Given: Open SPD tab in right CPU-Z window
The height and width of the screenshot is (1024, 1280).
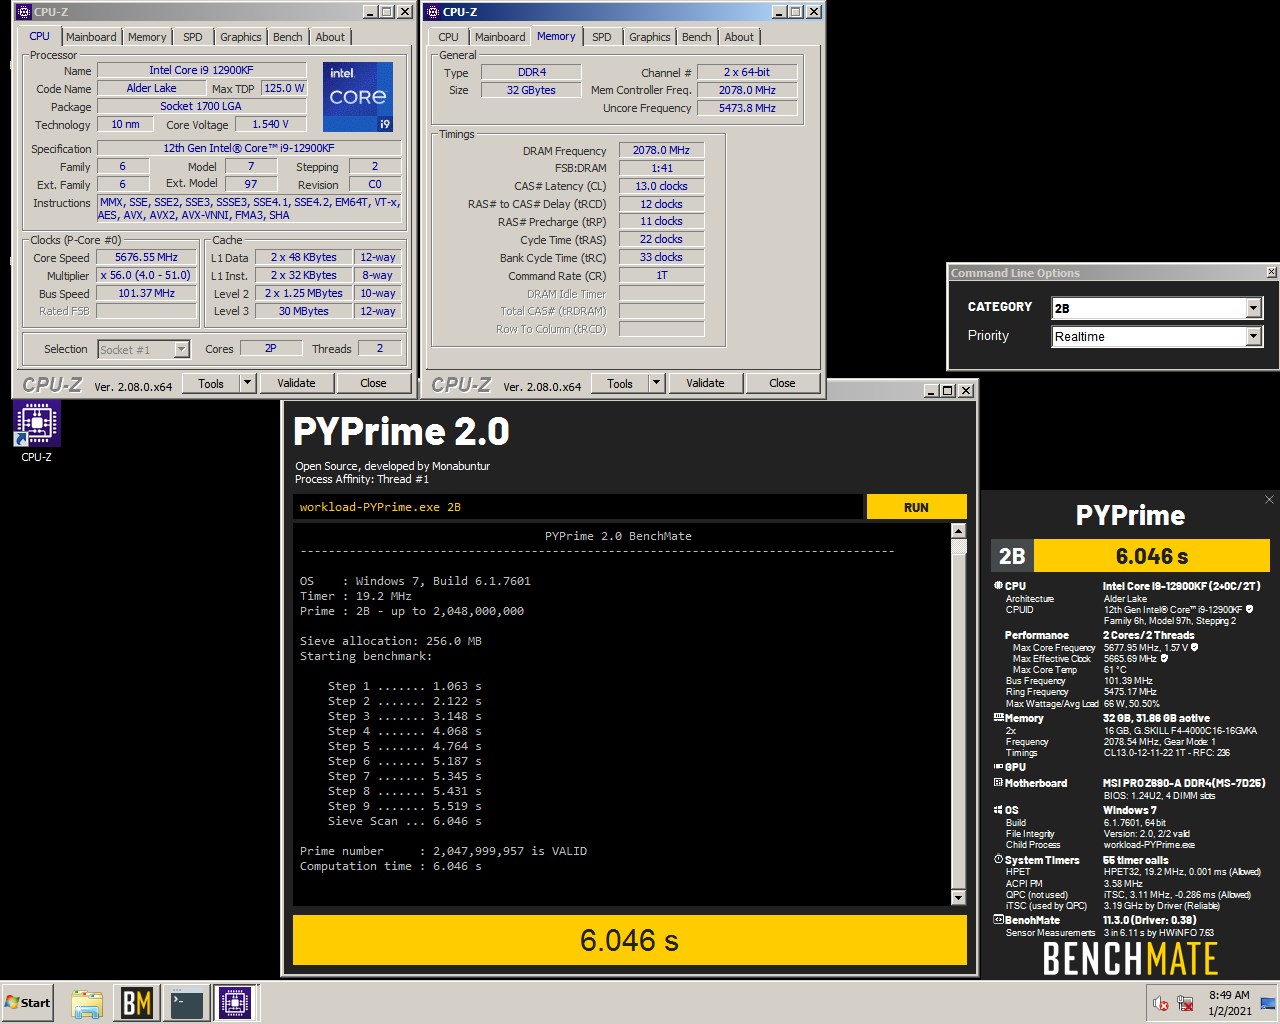Looking at the screenshot, I should pos(602,37).
